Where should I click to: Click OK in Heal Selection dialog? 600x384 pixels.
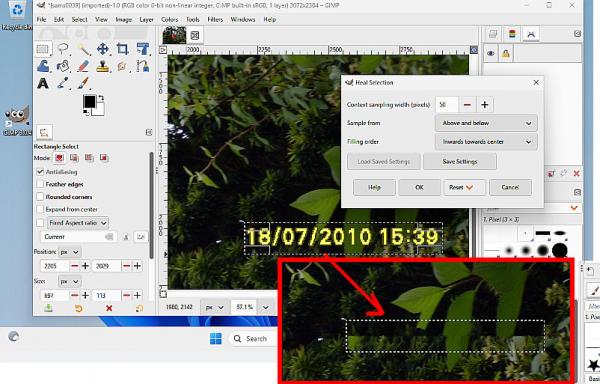[x=419, y=187]
